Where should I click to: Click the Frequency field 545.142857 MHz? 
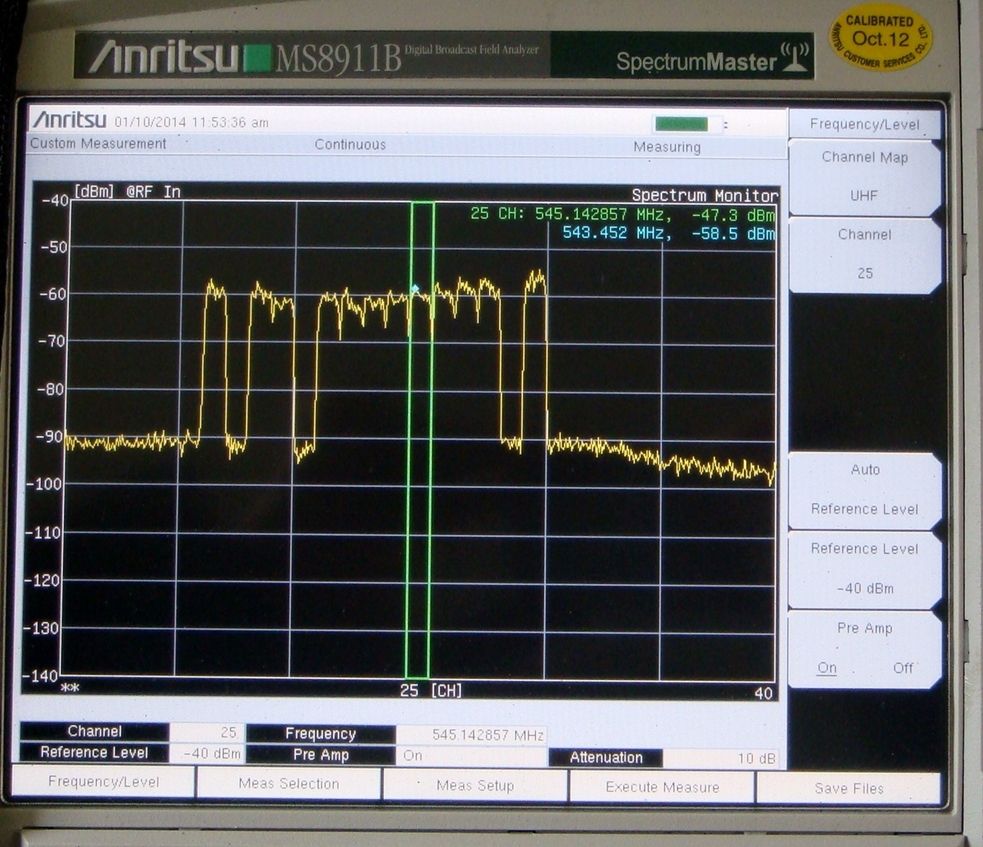471,735
